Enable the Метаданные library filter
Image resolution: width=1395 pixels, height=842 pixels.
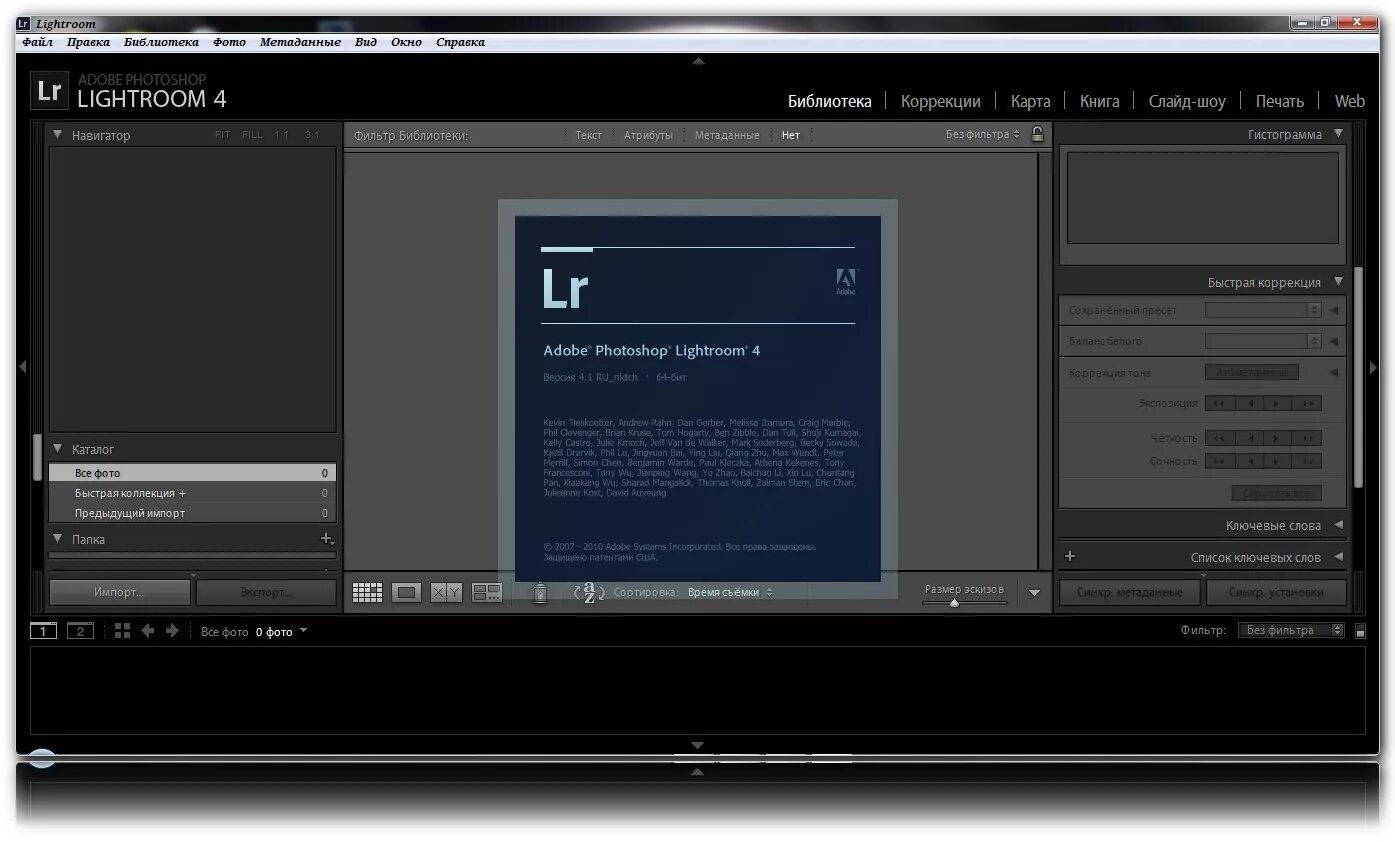[x=727, y=135]
